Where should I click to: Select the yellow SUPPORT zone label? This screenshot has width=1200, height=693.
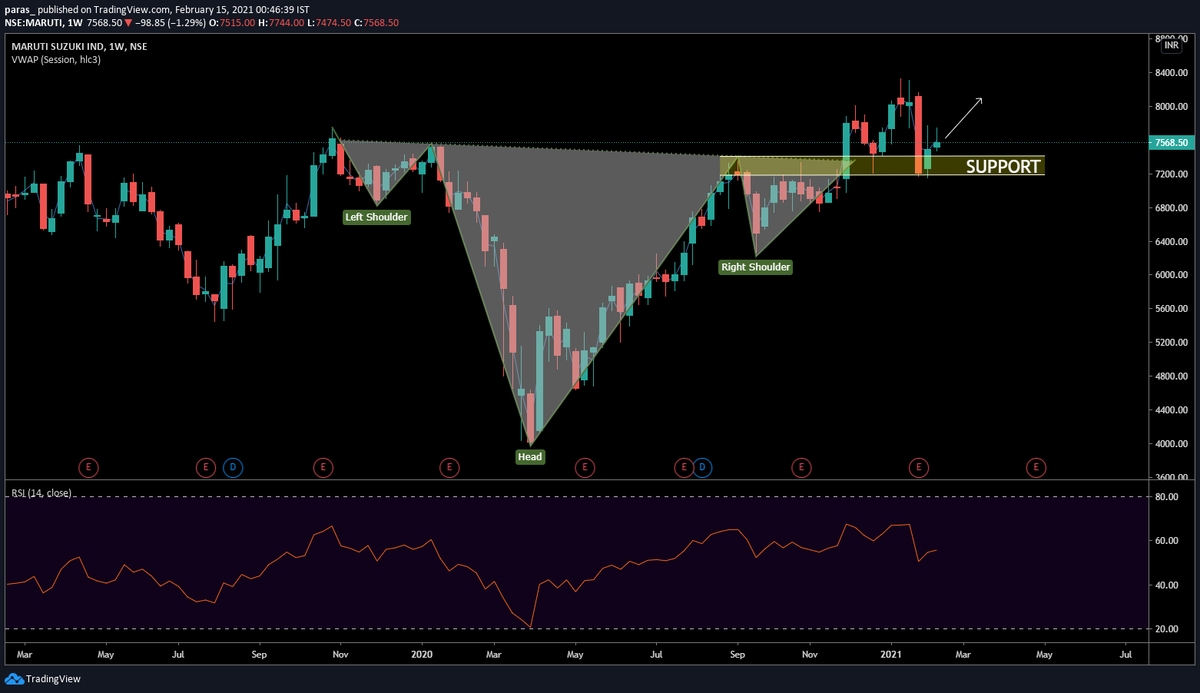[1003, 166]
